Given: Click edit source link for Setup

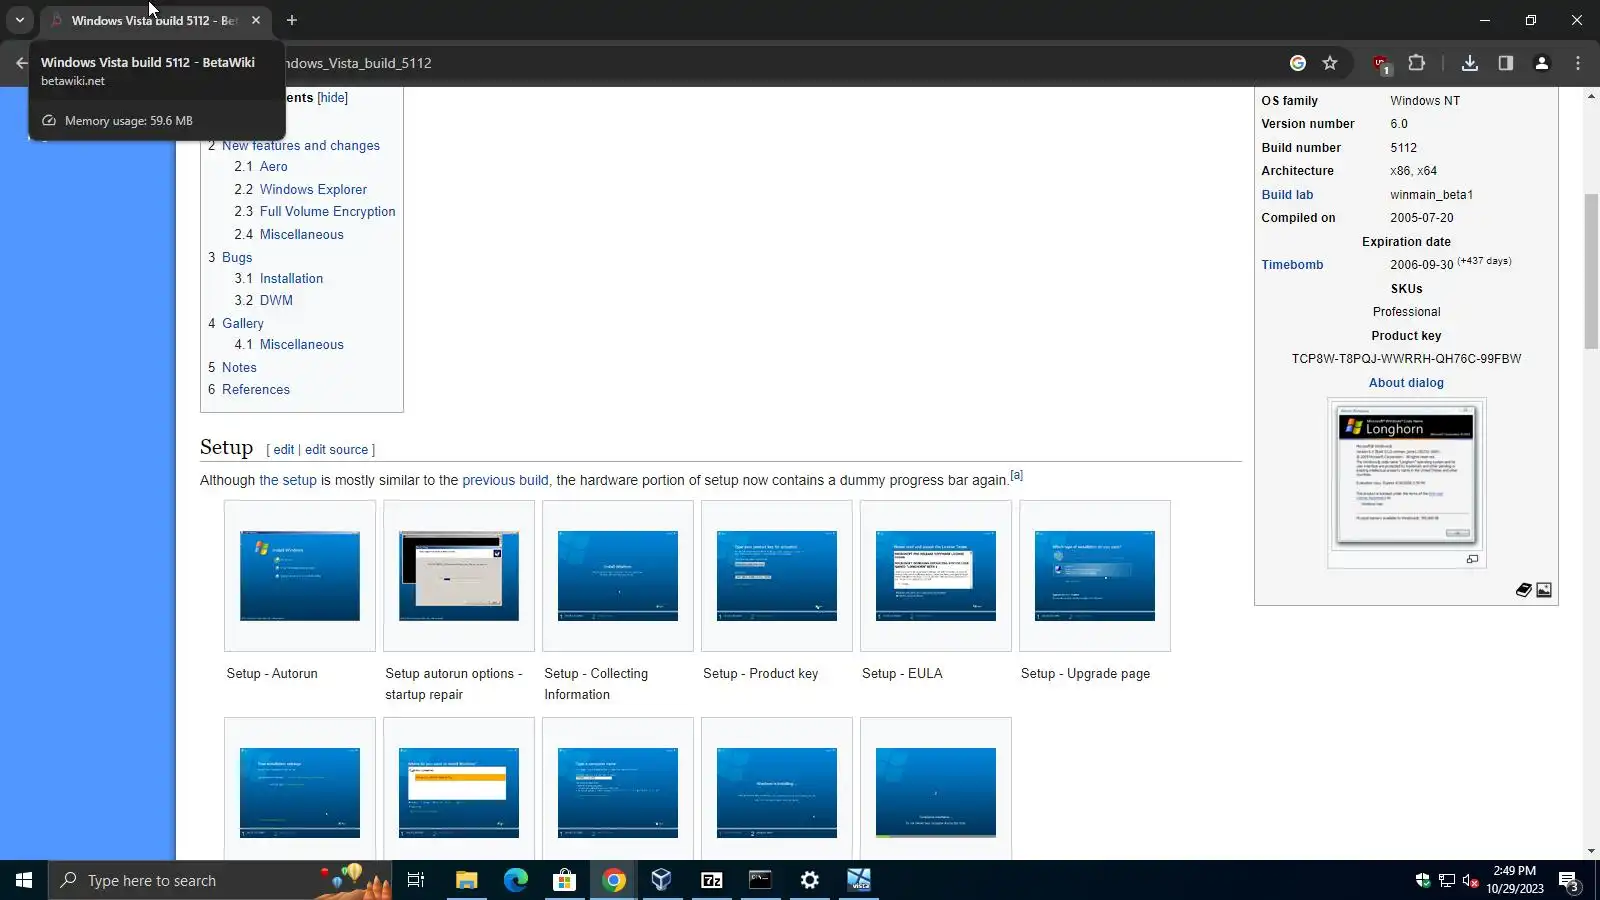Looking at the screenshot, I should pyautogui.click(x=336, y=450).
